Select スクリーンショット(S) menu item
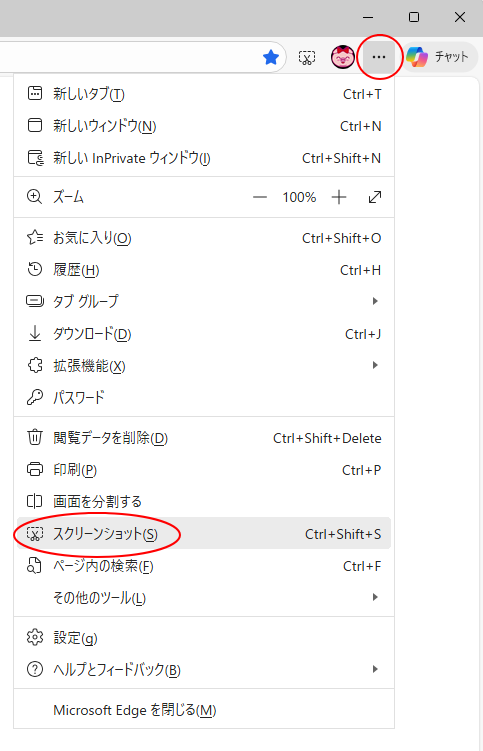This screenshot has height=751, width=483. tap(204, 534)
